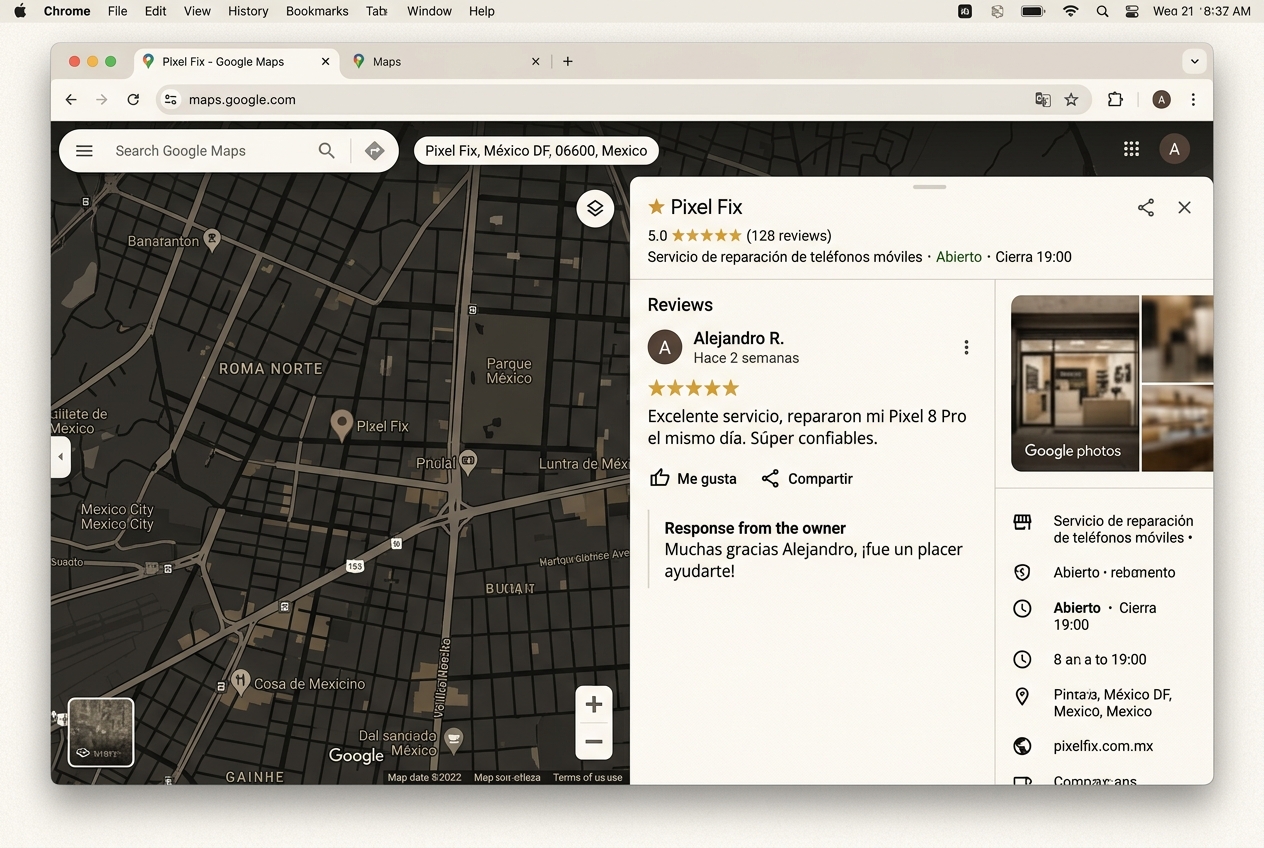The height and width of the screenshot is (848, 1264).
Task: Open the pixelfix.com.mx website link
Action: tap(1103, 746)
